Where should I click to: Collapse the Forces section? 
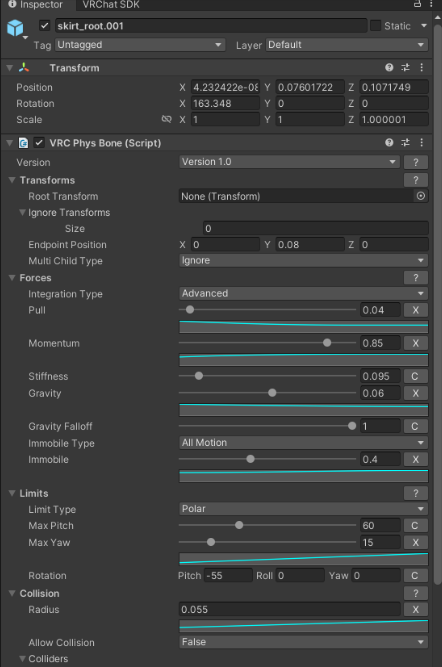pyautogui.click(x=12, y=278)
